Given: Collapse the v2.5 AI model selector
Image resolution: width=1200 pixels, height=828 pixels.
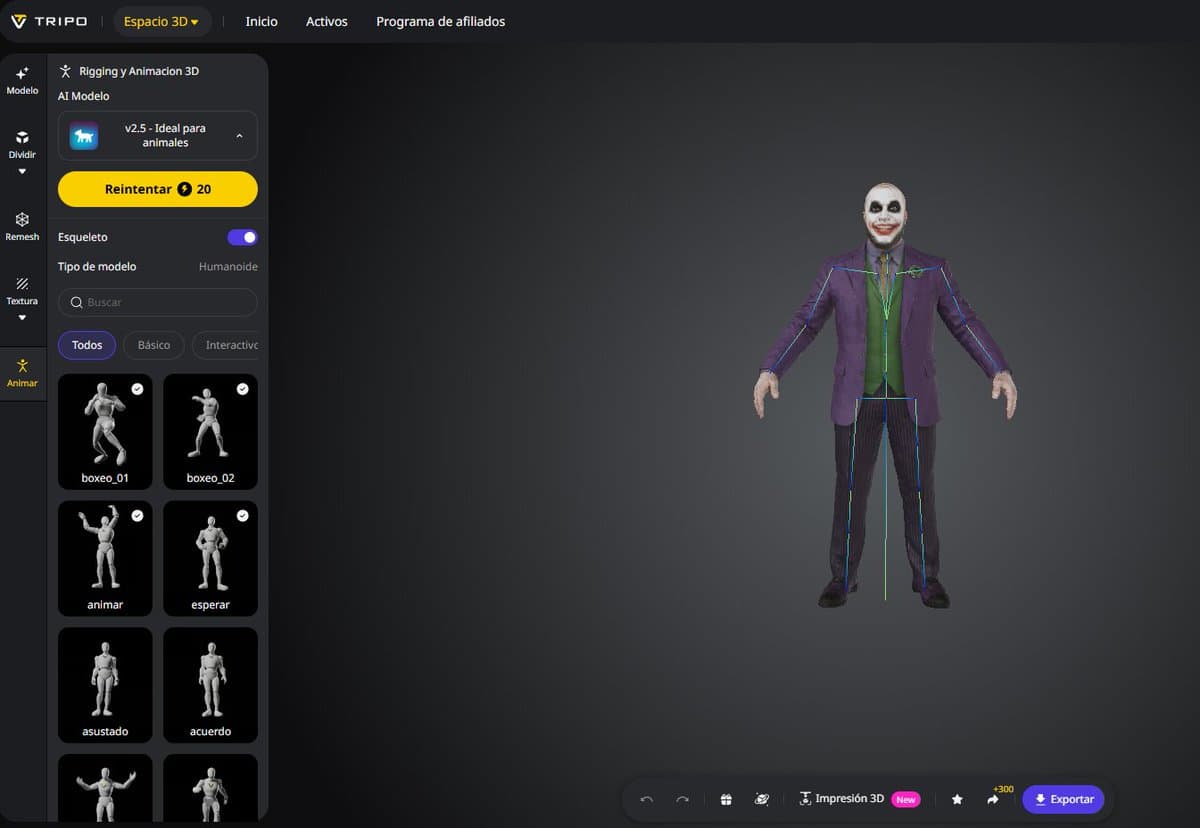Looking at the screenshot, I should (x=239, y=135).
